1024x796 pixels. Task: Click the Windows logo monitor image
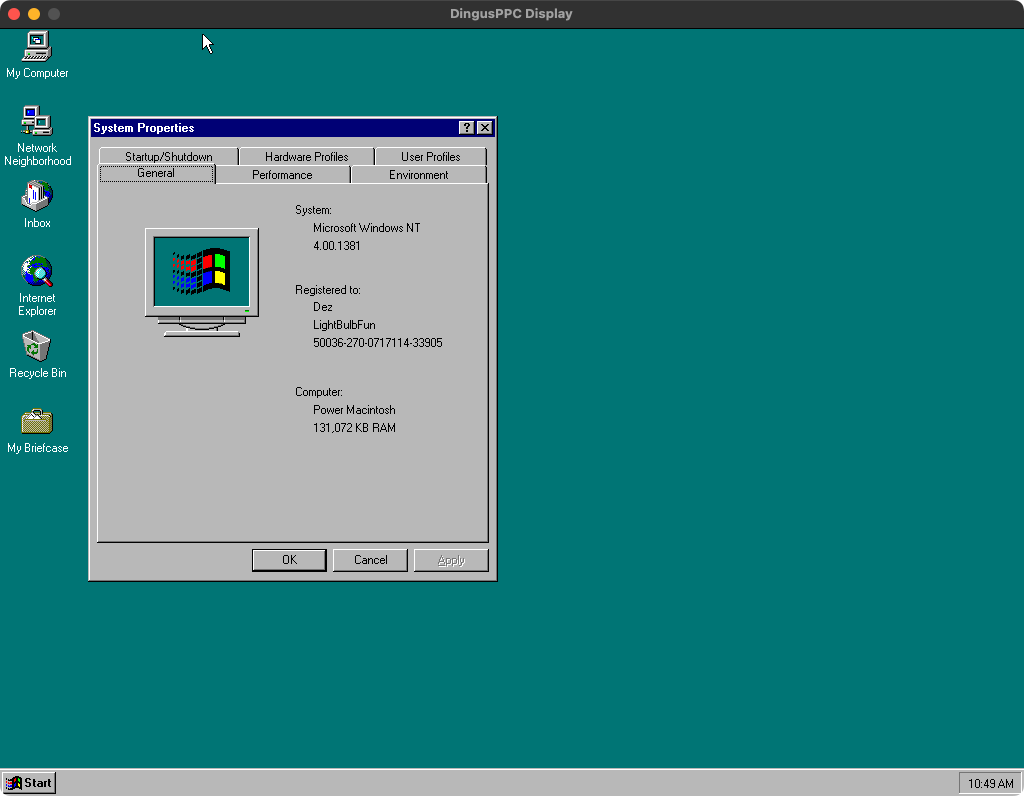coord(202,282)
